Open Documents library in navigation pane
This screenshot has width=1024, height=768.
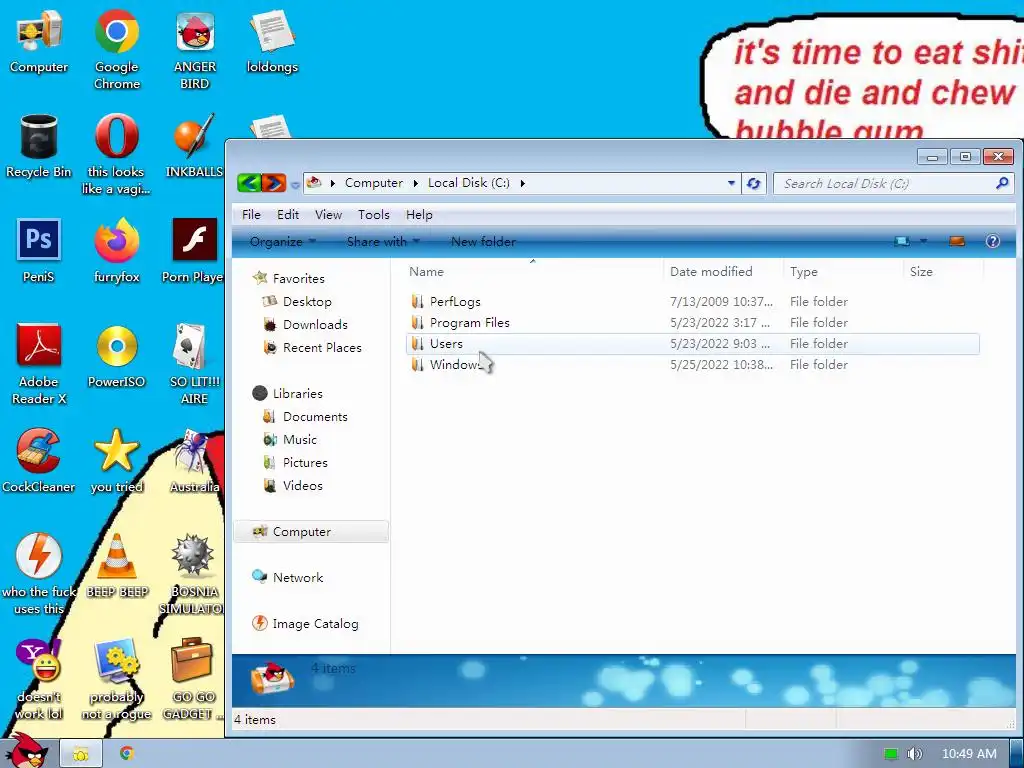(315, 417)
